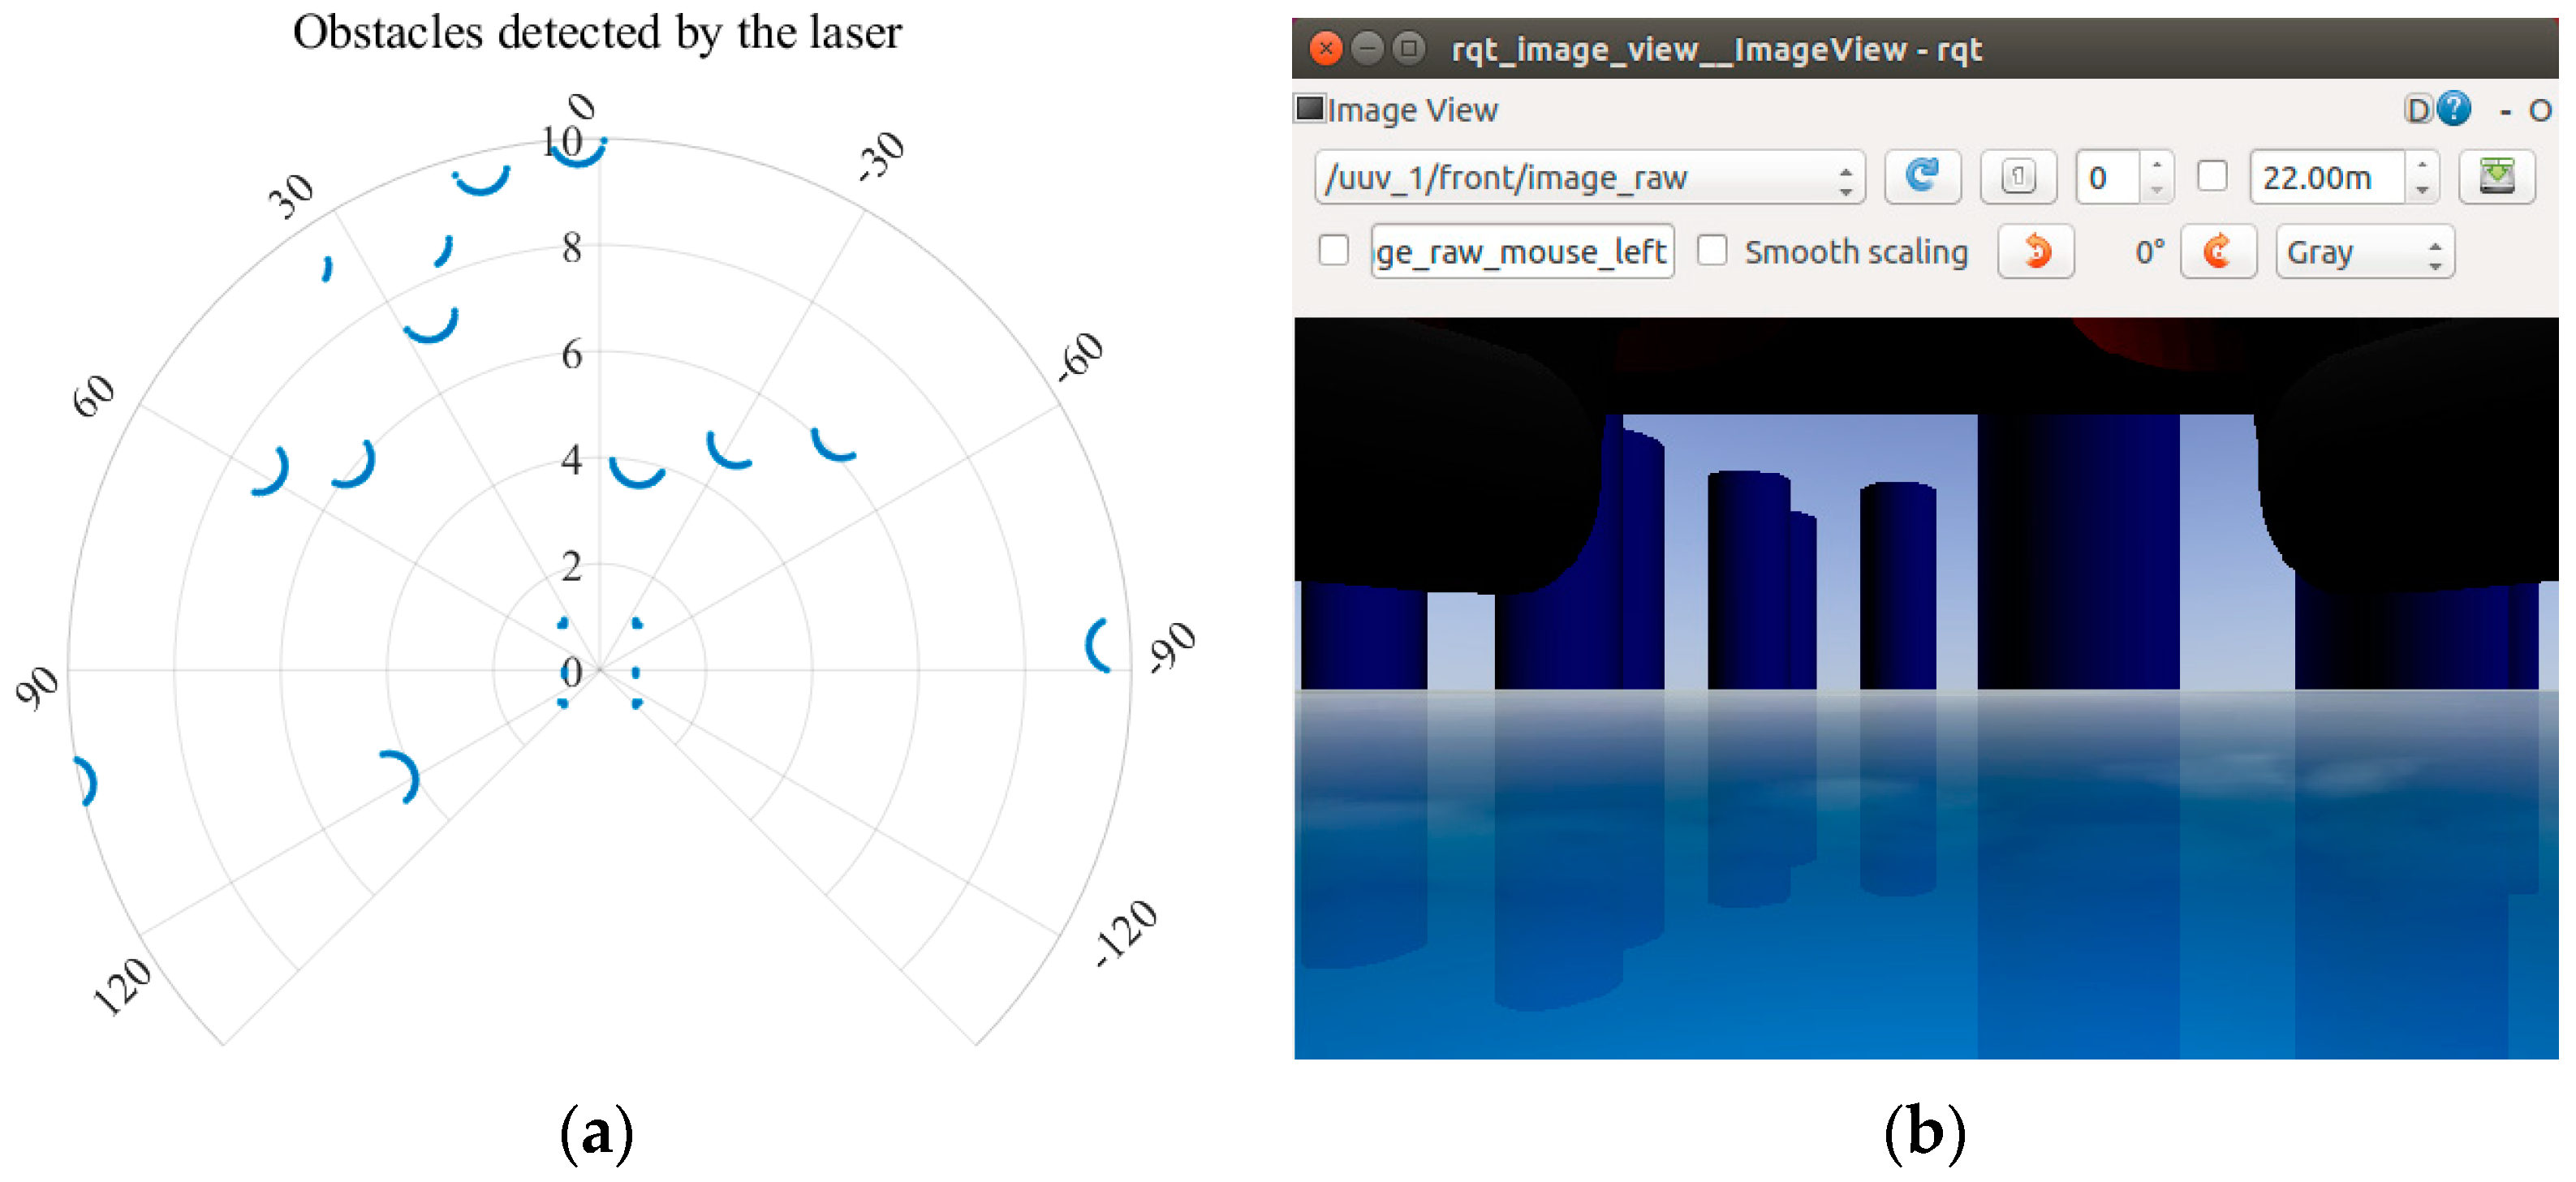Enable Smooth scaling checkbox
Viewport: 2576px width, 1182px height.
tap(1712, 250)
